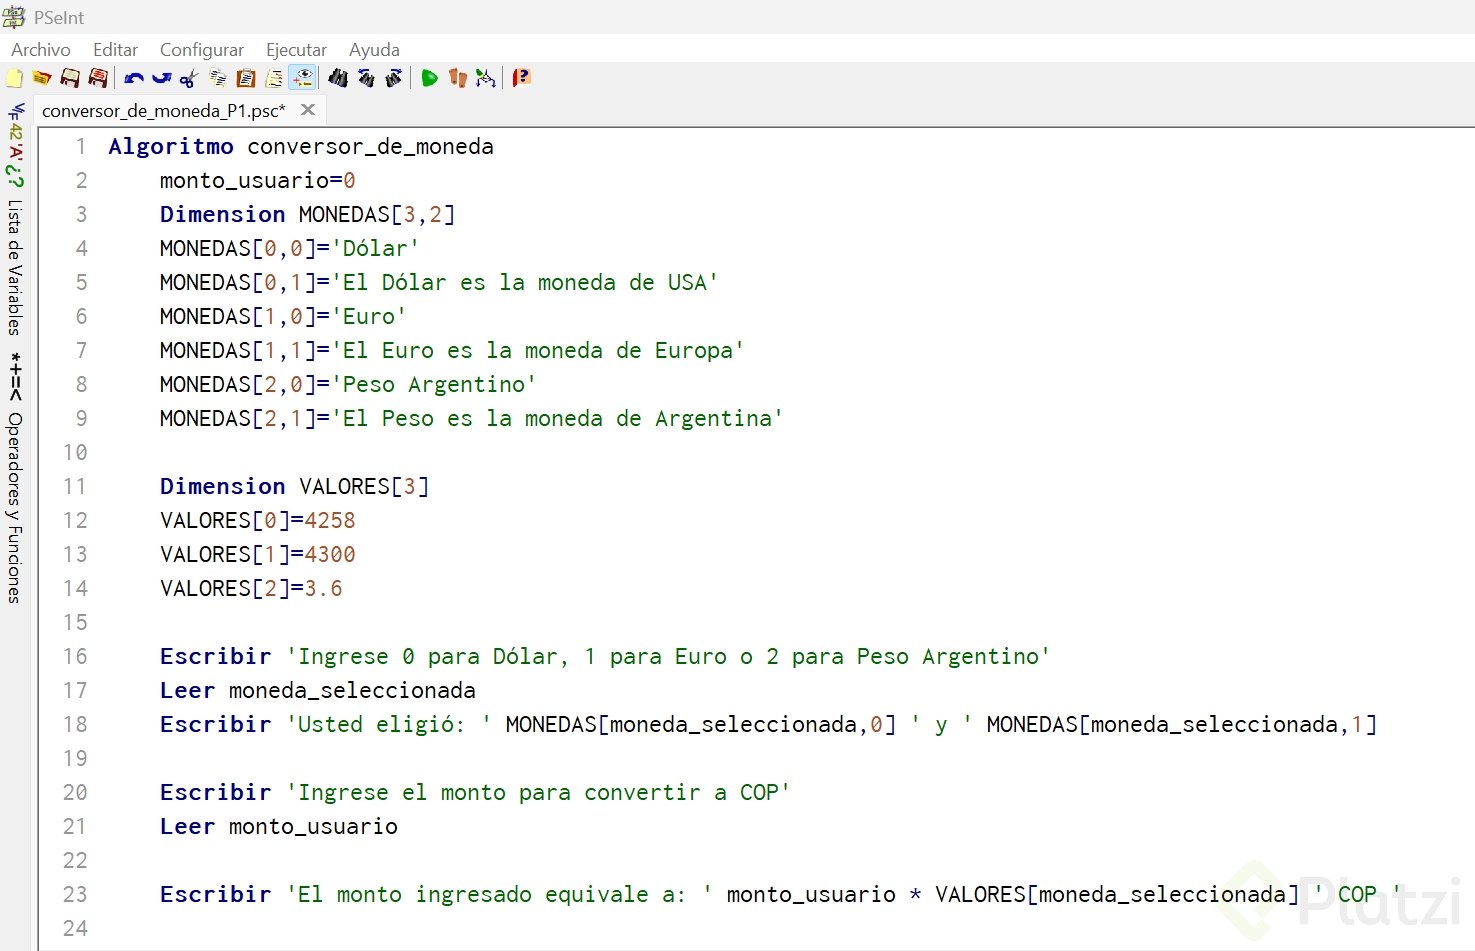Open the Archivo menu
1475x951 pixels.
click(x=41, y=50)
